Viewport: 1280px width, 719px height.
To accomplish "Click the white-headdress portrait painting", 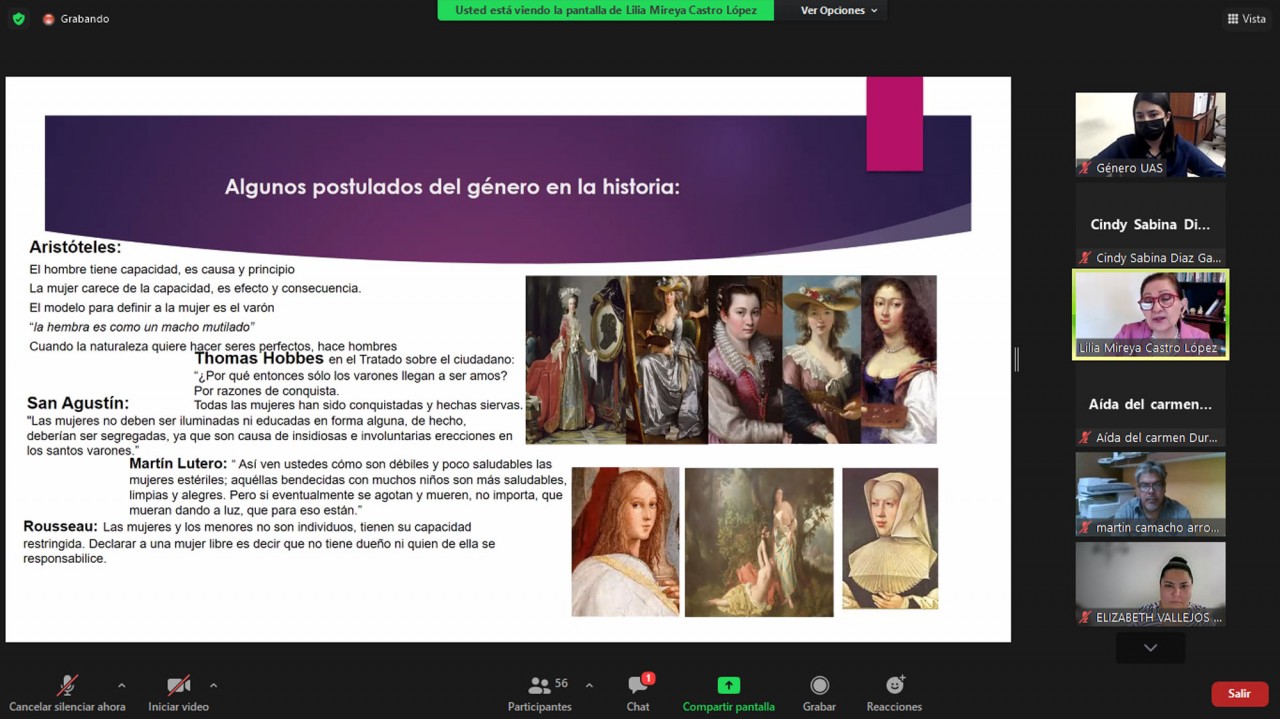I will click(x=890, y=538).
